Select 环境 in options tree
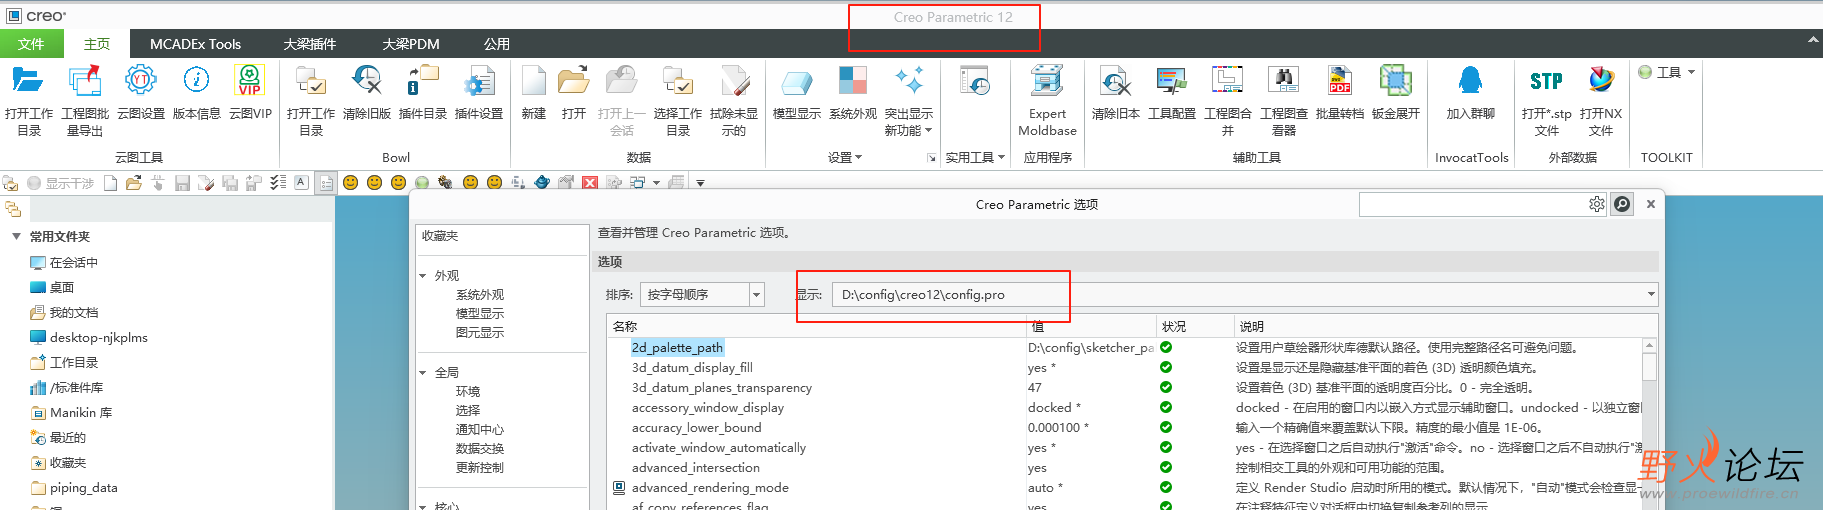 point(468,392)
